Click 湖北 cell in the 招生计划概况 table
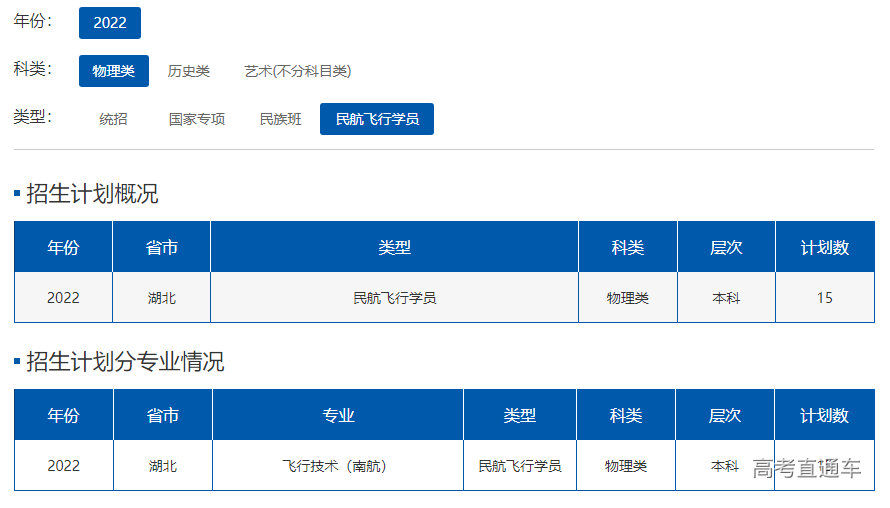 click(161, 298)
